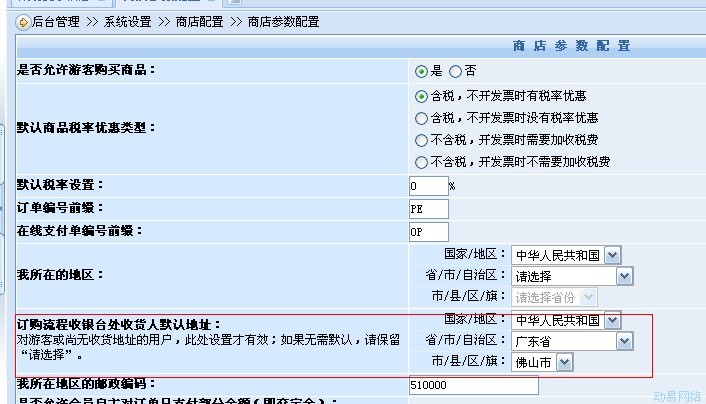Screen dimensions: 706x404
Task: Click the 默认税率设置 input field
Action: pyautogui.click(x=428, y=186)
